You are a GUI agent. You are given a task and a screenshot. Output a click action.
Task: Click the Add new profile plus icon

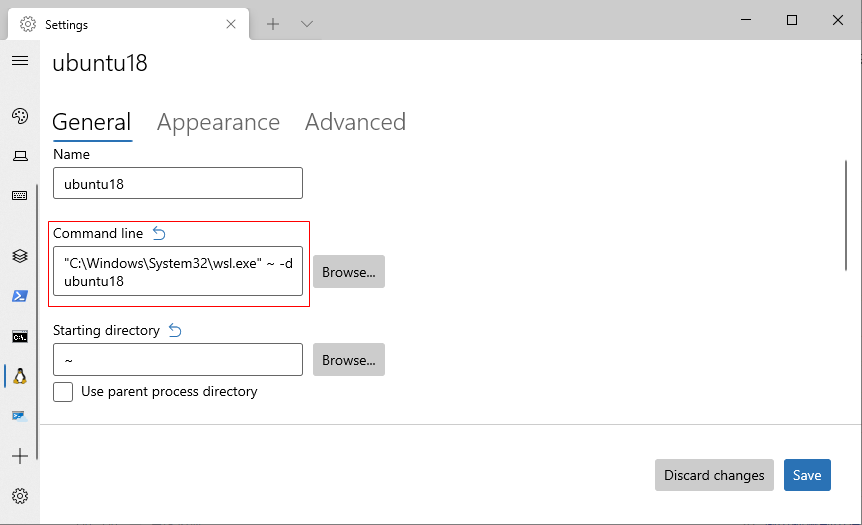click(20, 456)
